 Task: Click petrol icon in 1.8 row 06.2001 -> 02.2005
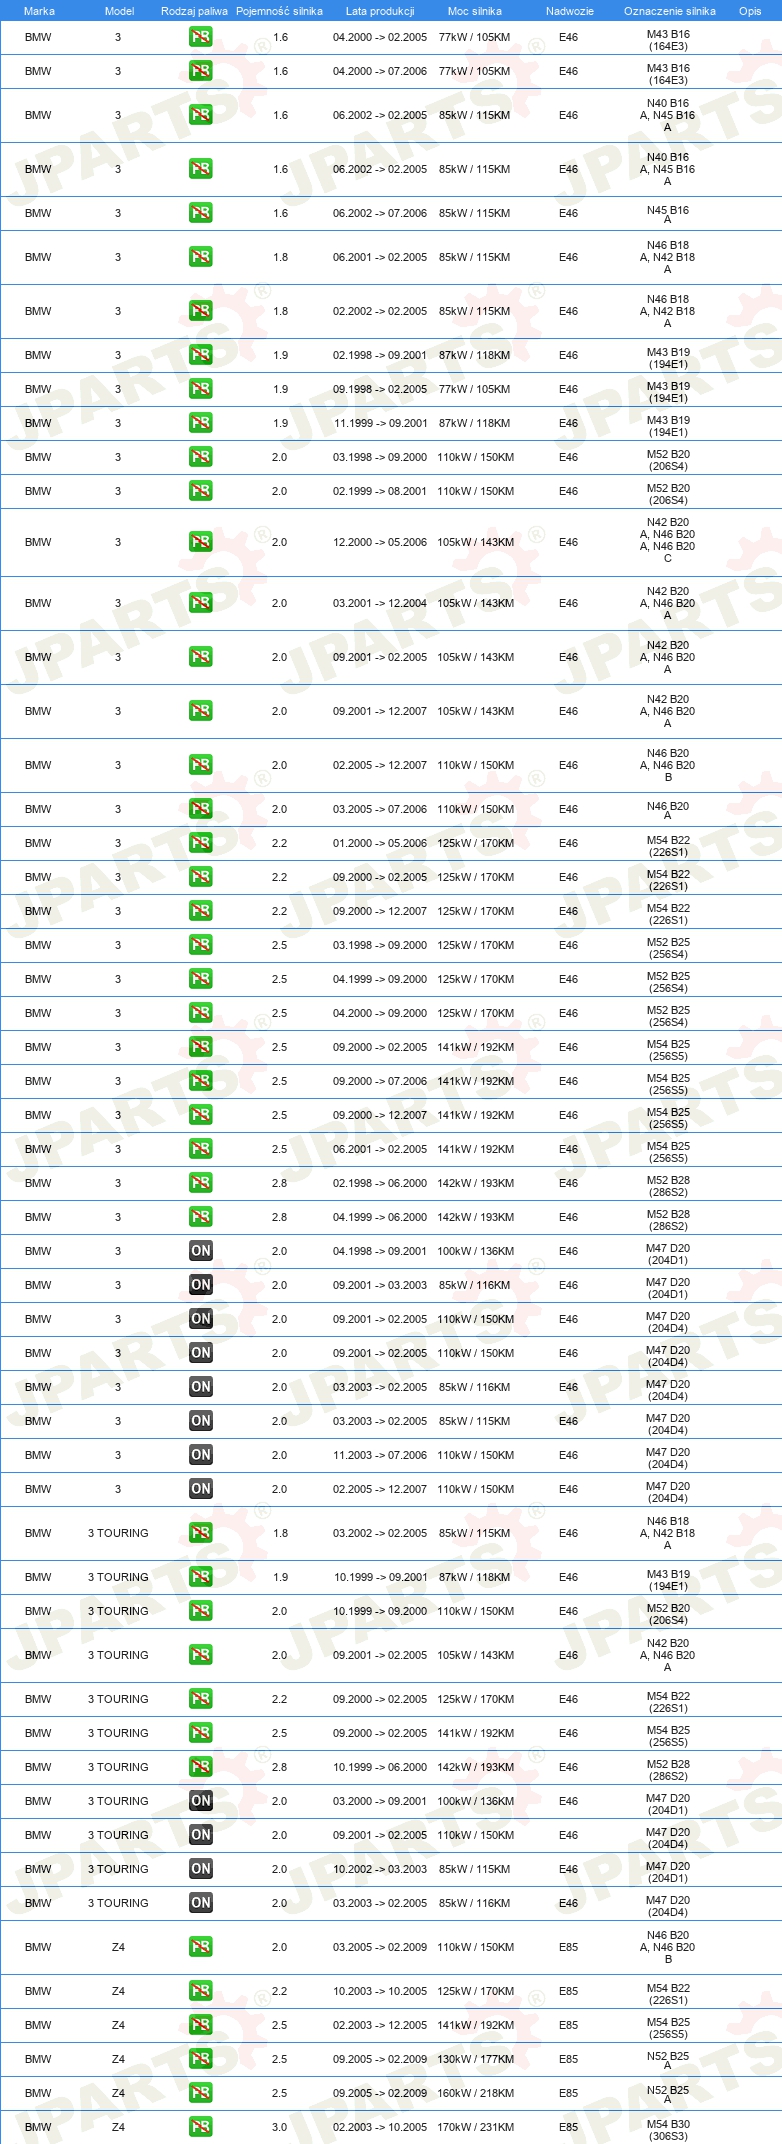point(200,257)
